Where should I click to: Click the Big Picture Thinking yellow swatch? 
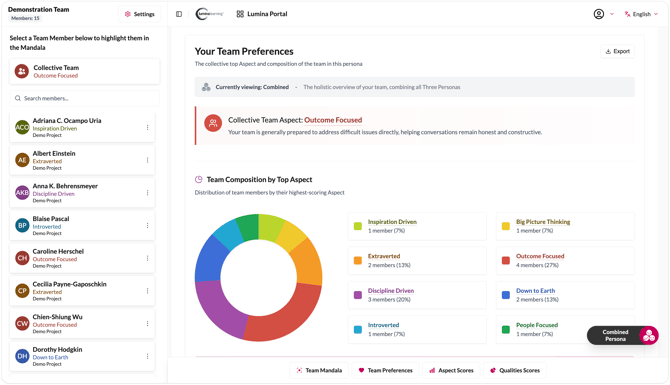pyautogui.click(x=505, y=226)
